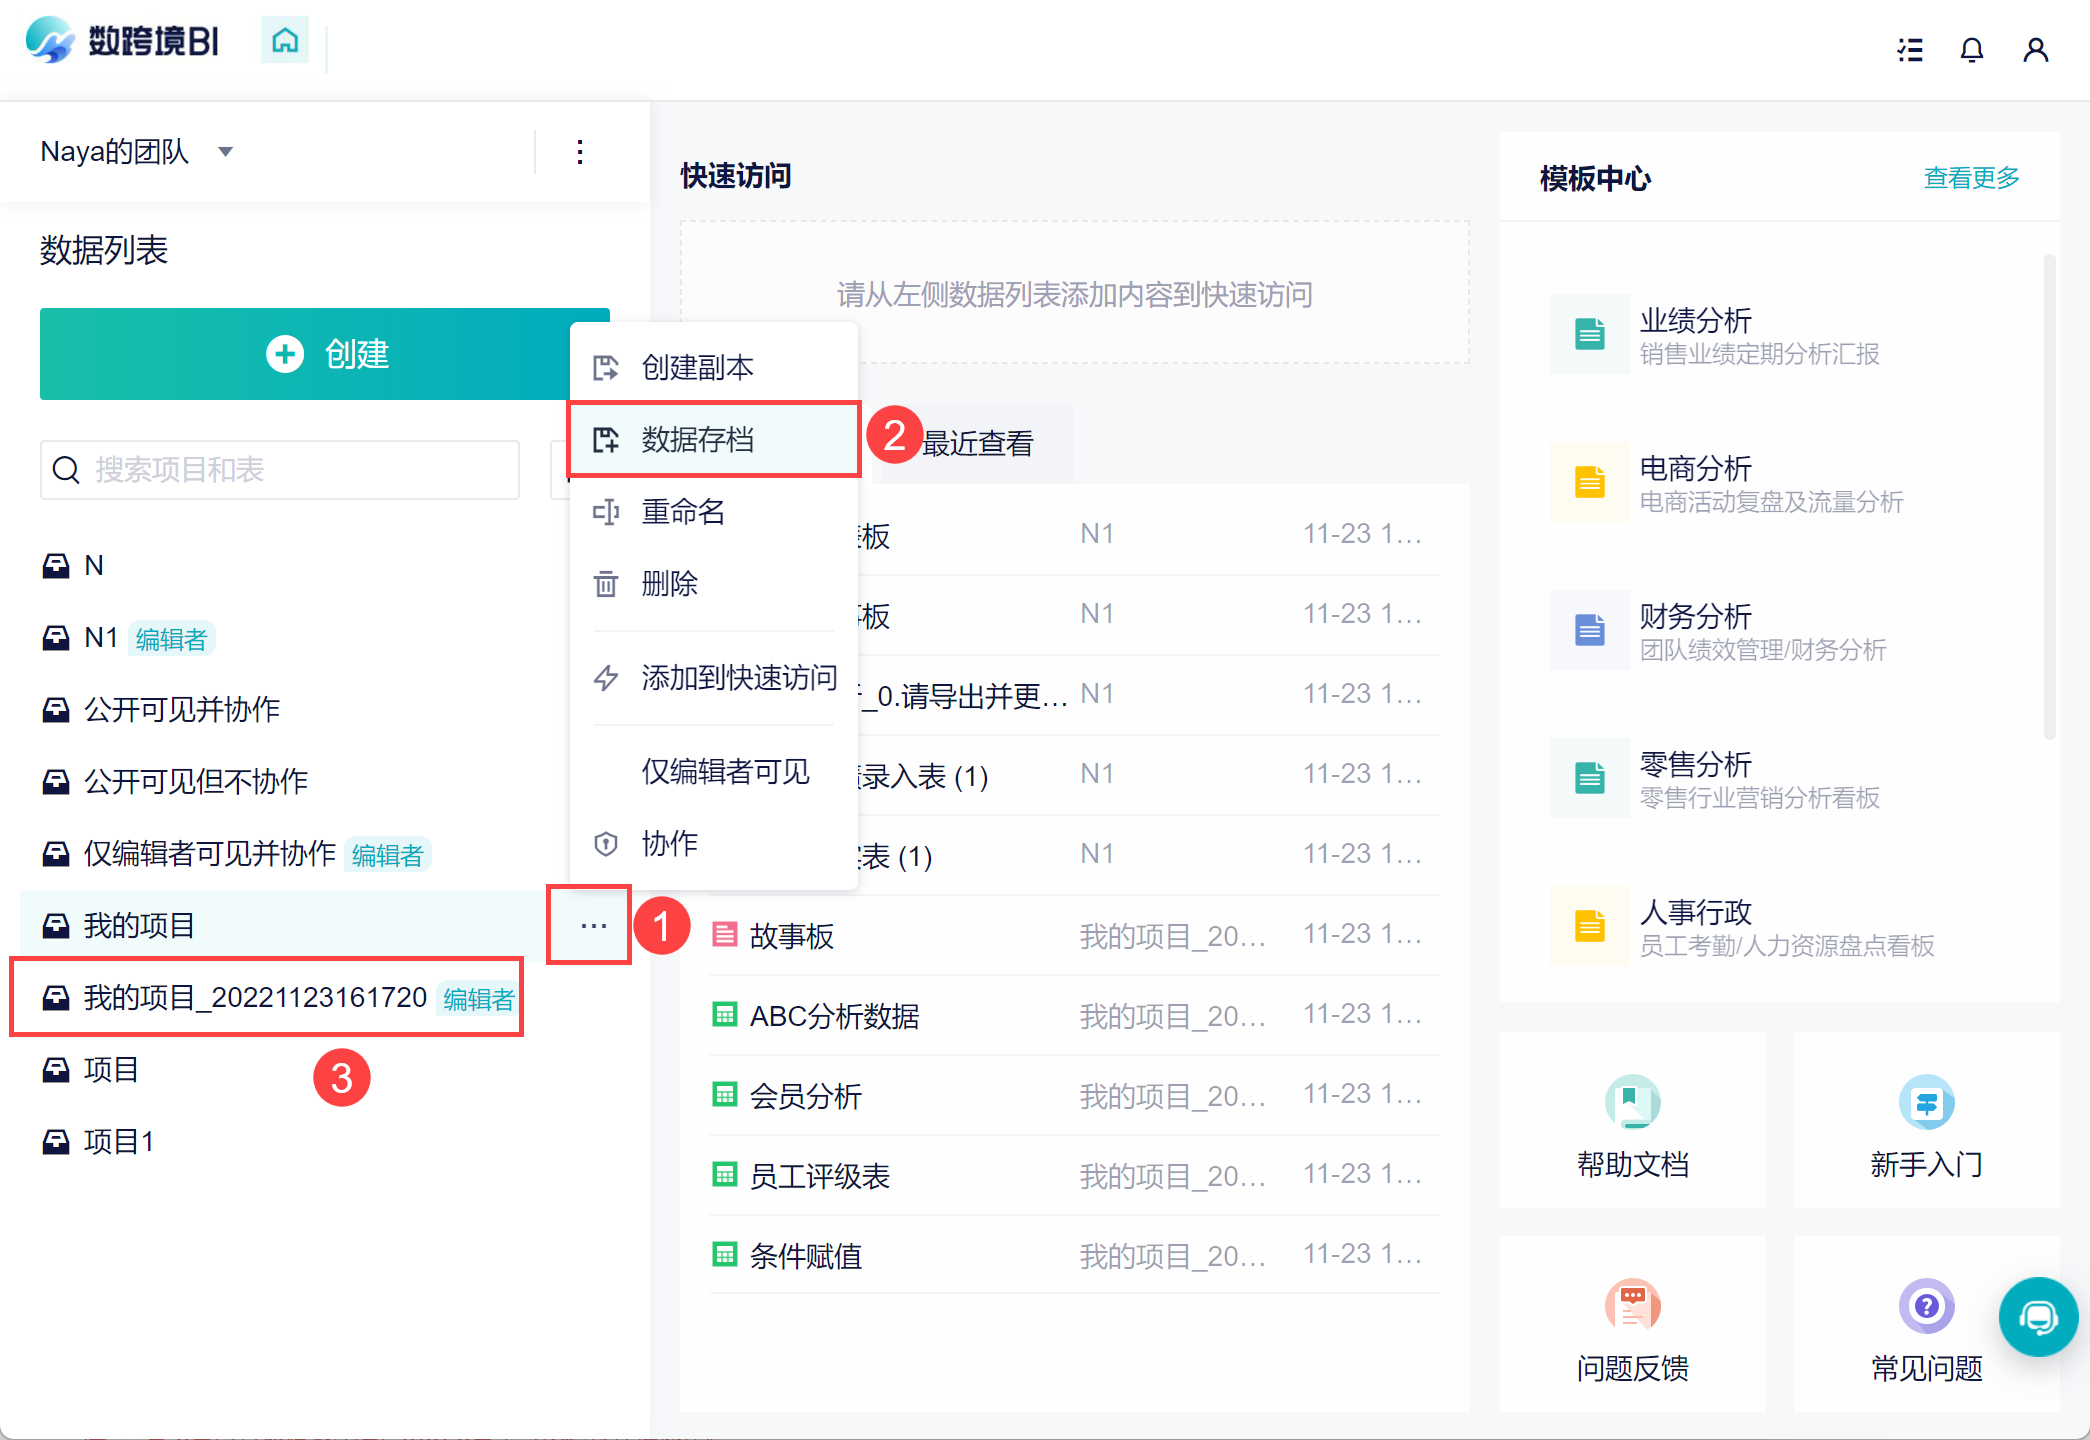Click the 查看更多 link
The image size is (2090, 1440).
(1971, 178)
